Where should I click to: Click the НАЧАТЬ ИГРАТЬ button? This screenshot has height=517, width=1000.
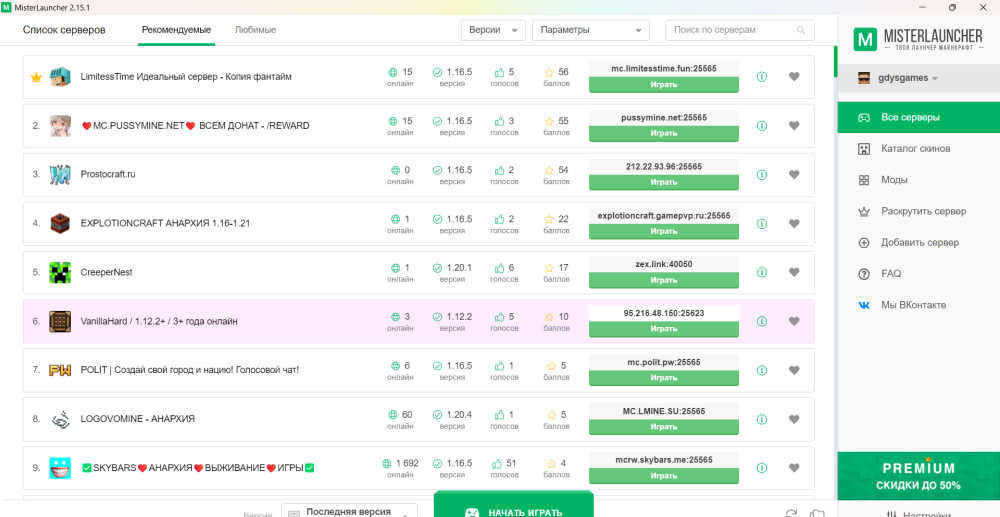[513, 505]
